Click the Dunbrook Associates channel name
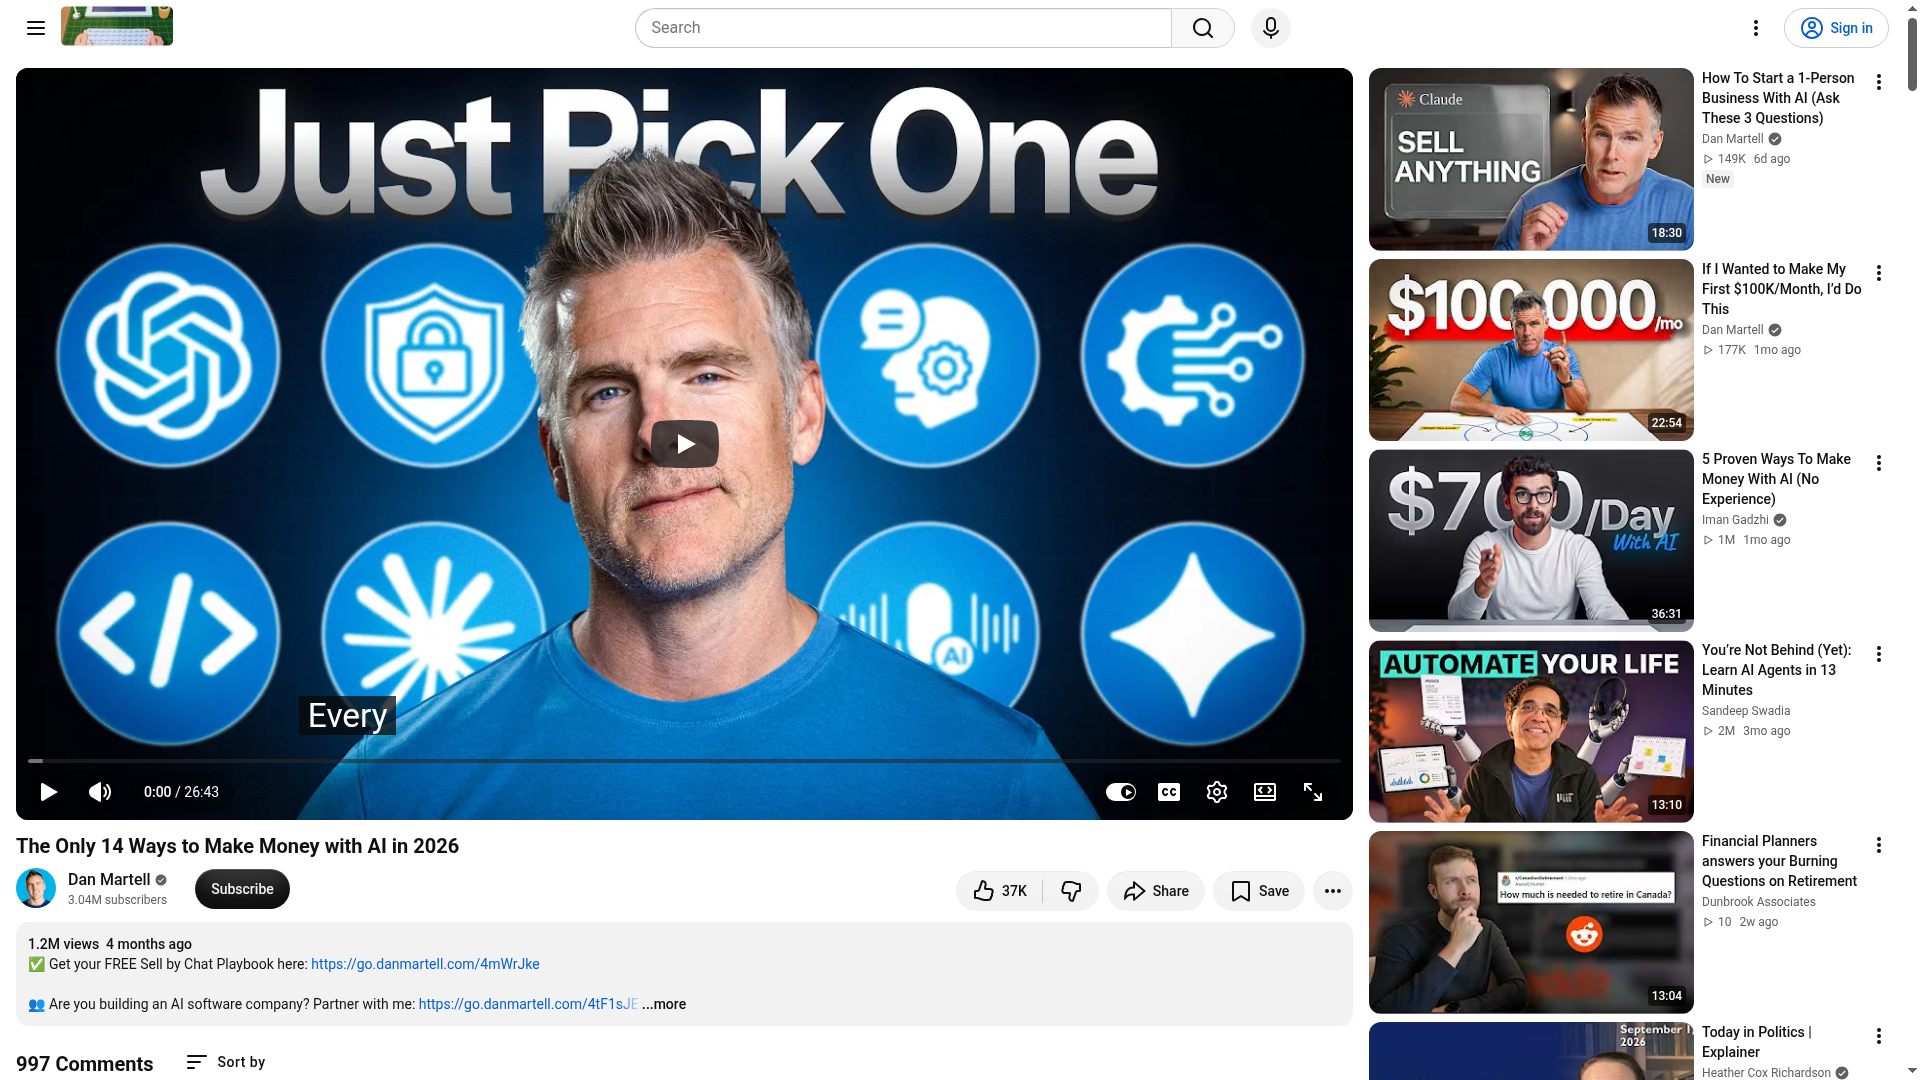This screenshot has width=1920, height=1080. (1759, 902)
